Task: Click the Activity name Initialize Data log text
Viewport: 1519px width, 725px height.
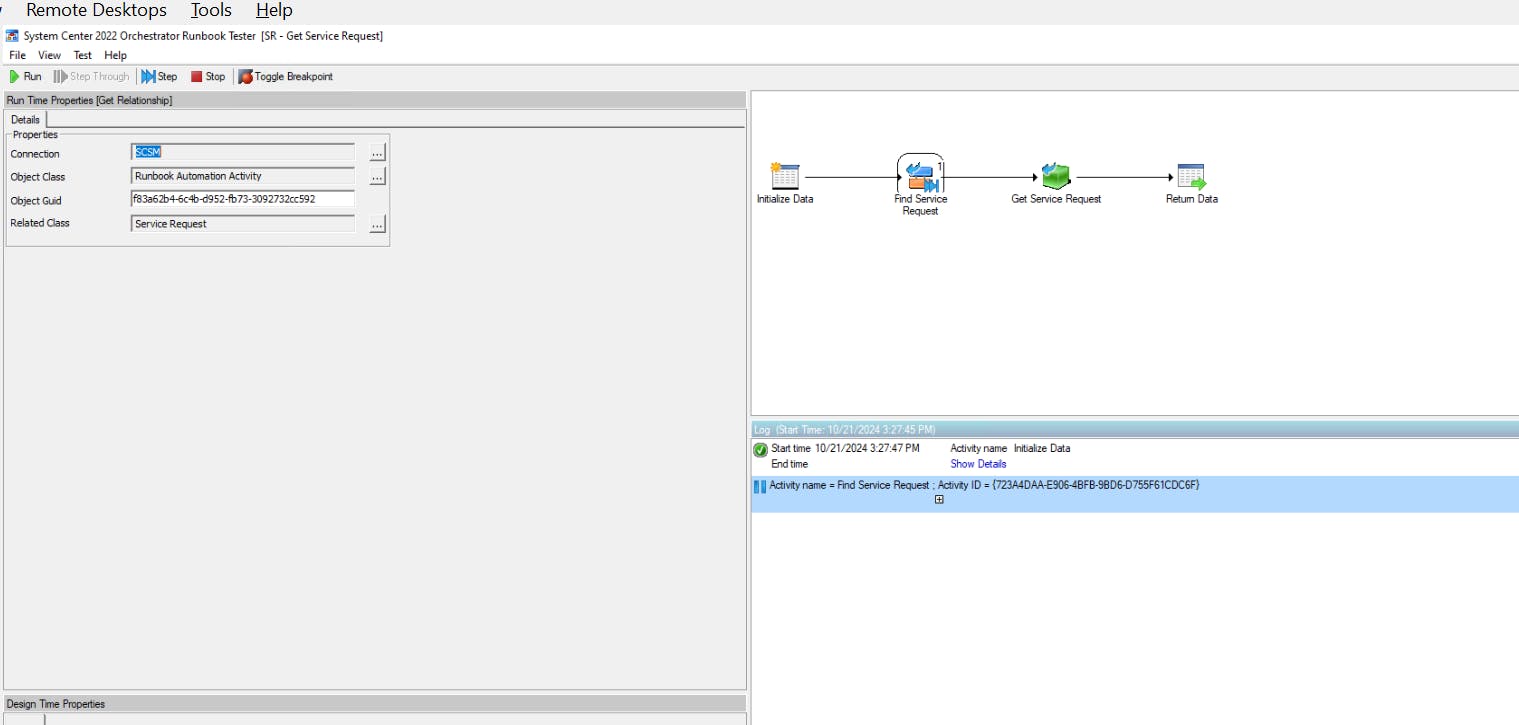Action: point(1010,449)
